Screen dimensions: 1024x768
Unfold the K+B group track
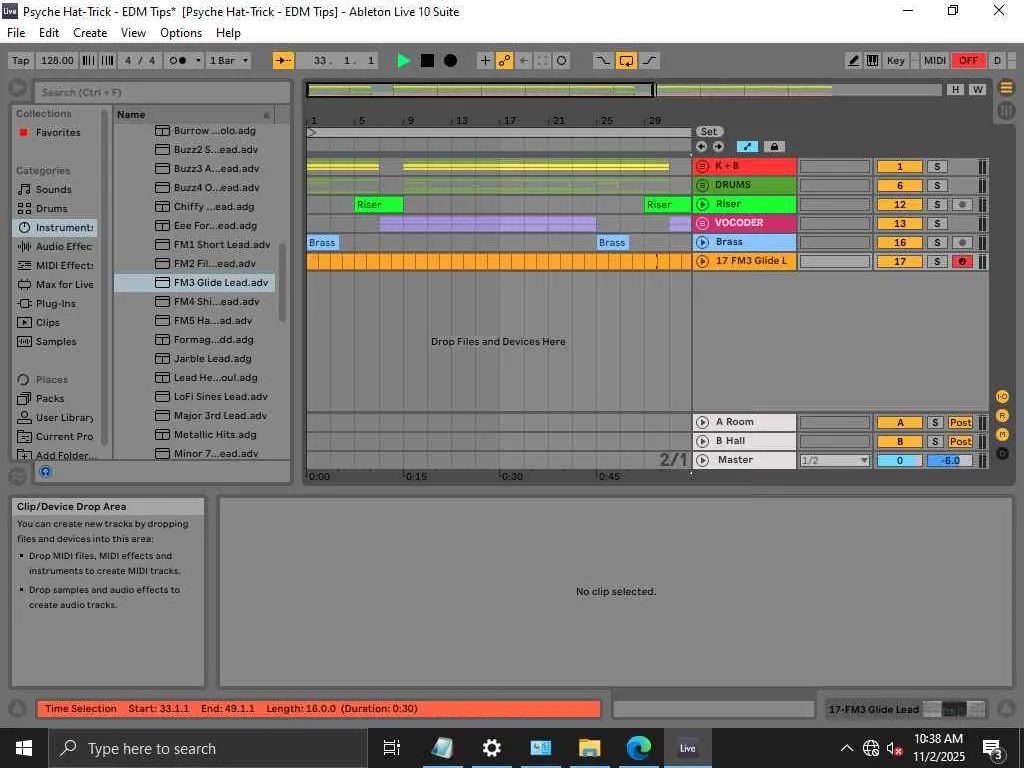[x=703, y=166]
